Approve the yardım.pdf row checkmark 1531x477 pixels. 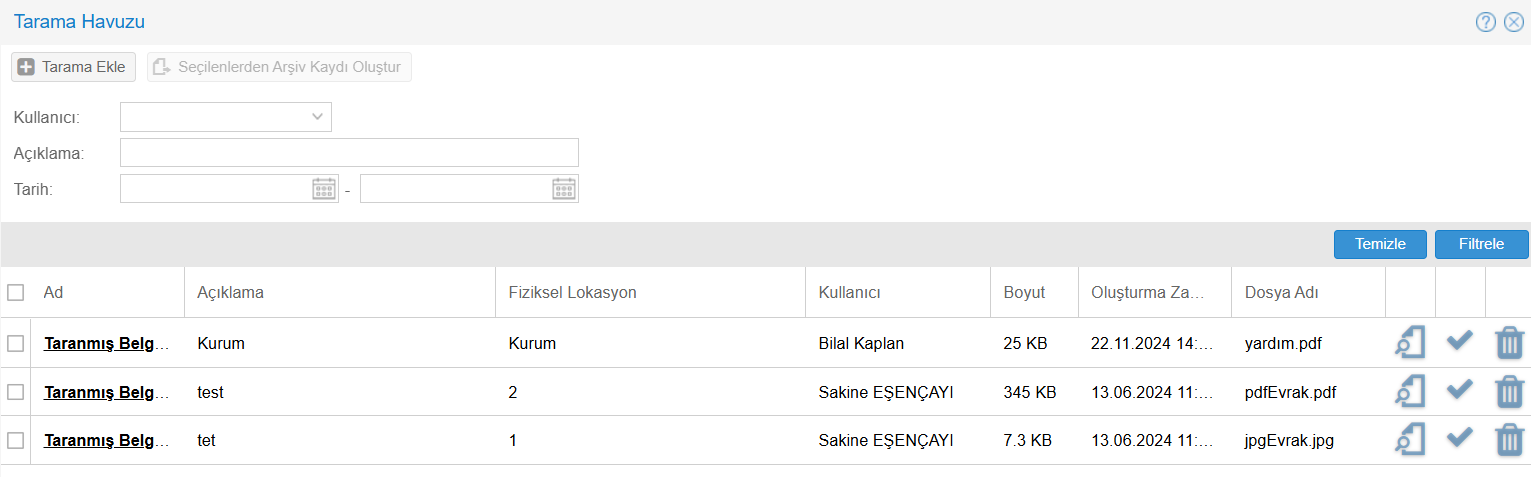coord(1460,342)
